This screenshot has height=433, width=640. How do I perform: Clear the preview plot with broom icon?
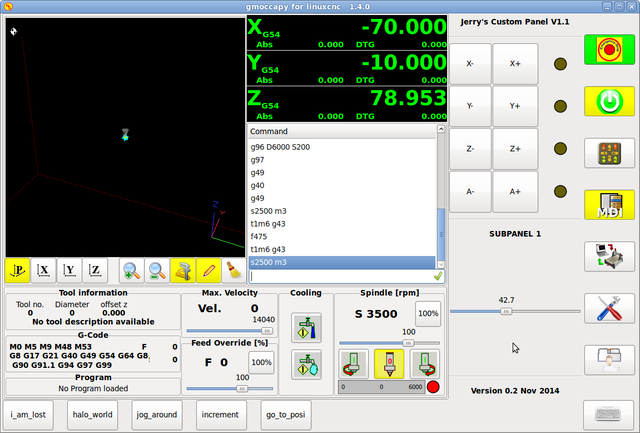tap(232, 269)
